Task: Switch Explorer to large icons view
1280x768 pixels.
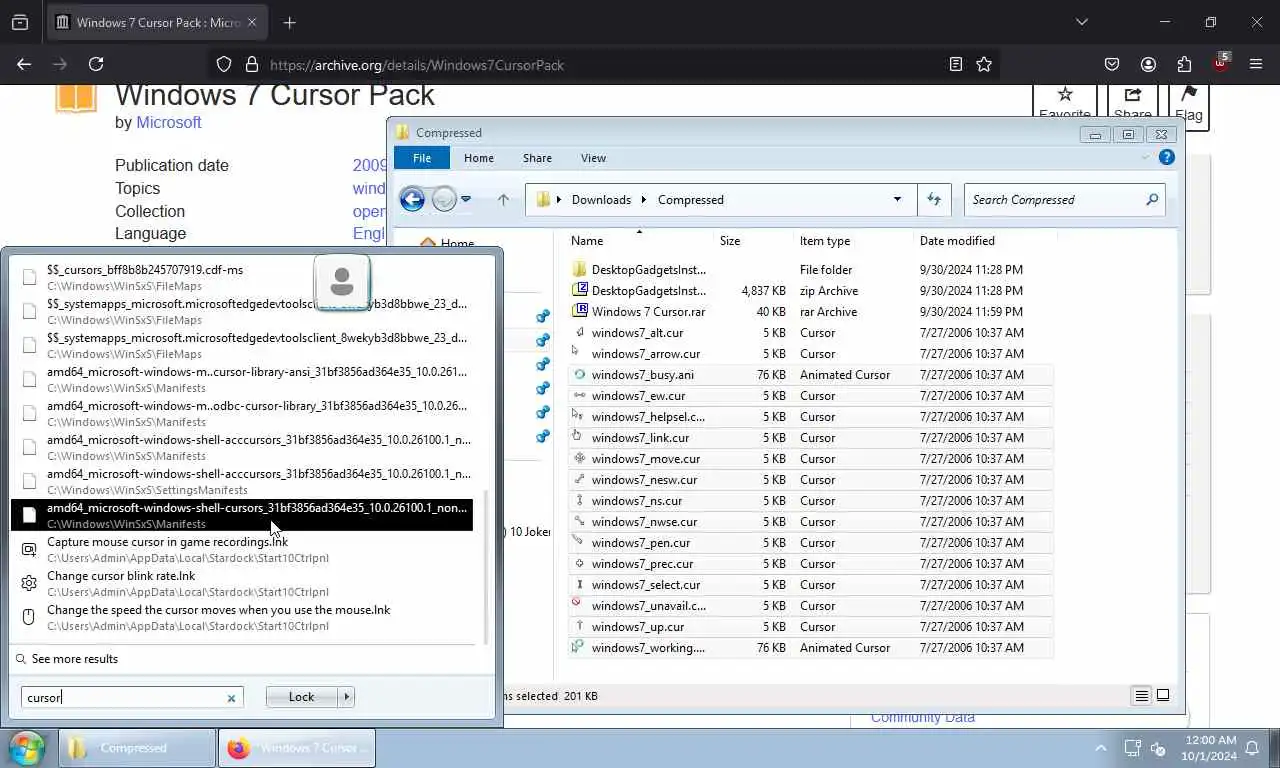Action: (x=1163, y=695)
